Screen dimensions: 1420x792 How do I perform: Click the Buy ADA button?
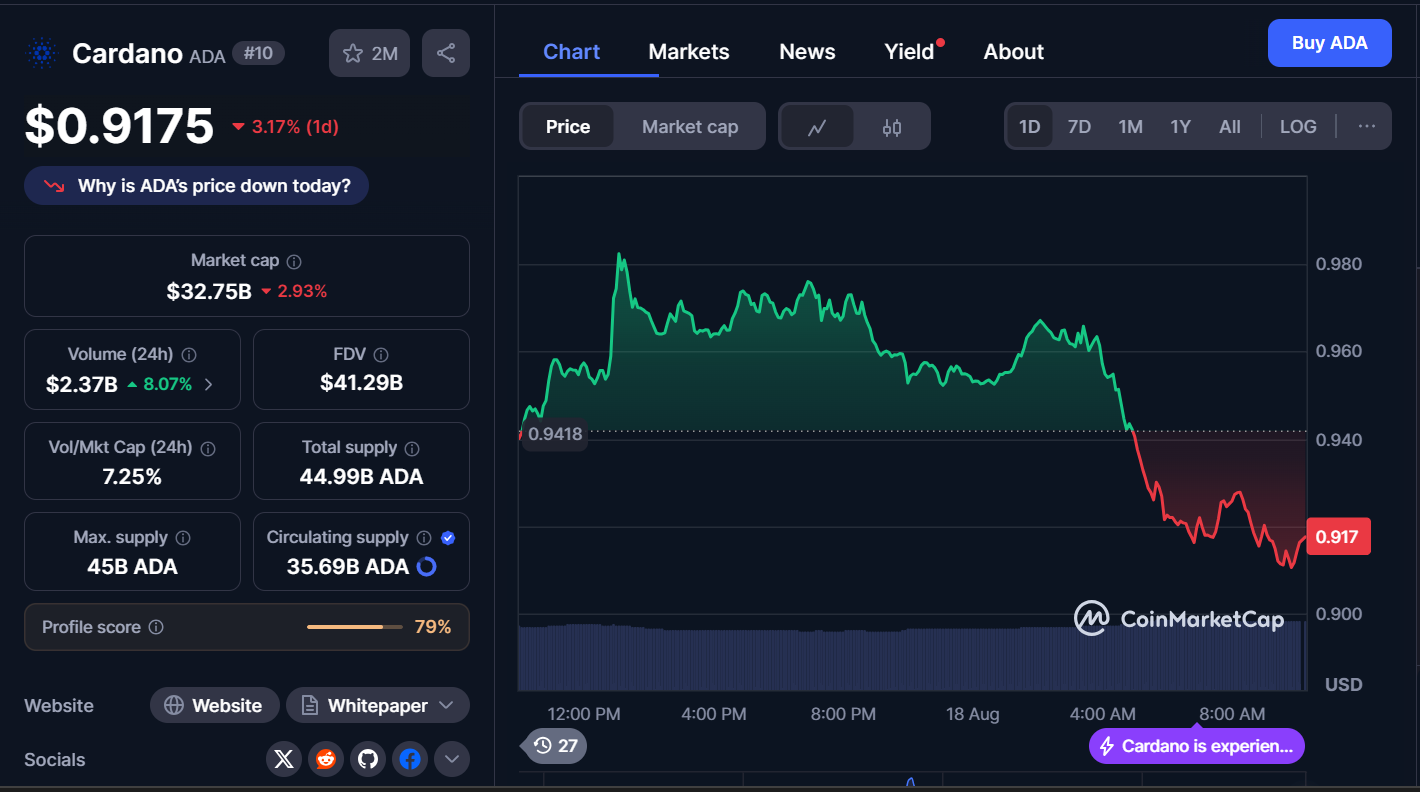point(1329,43)
